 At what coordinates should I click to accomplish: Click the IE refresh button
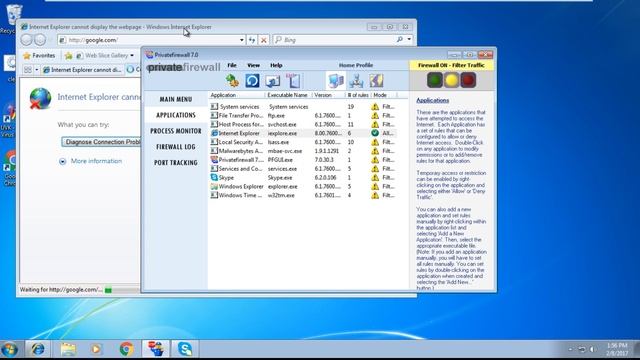point(252,40)
